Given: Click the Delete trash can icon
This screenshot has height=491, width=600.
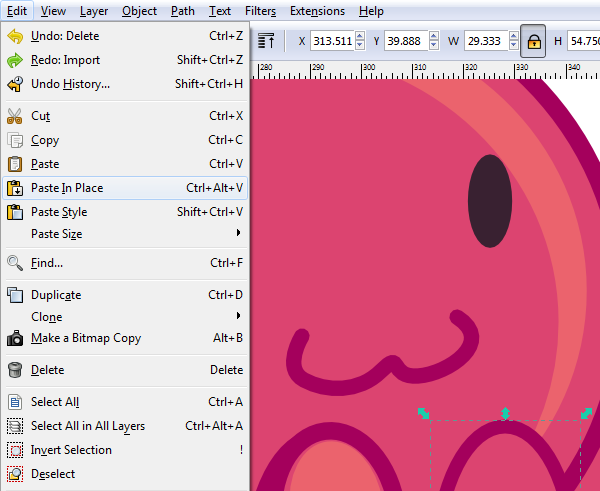Looking at the screenshot, I should pos(15,370).
